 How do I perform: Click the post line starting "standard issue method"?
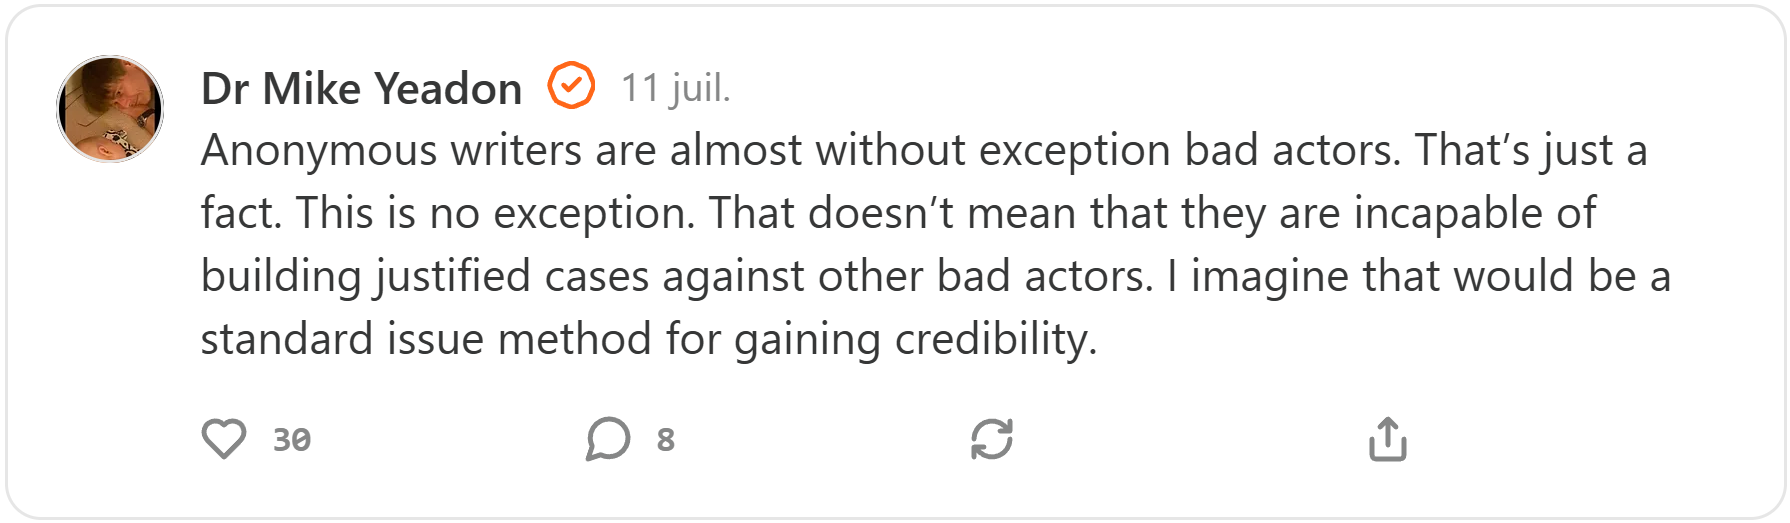(648, 340)
